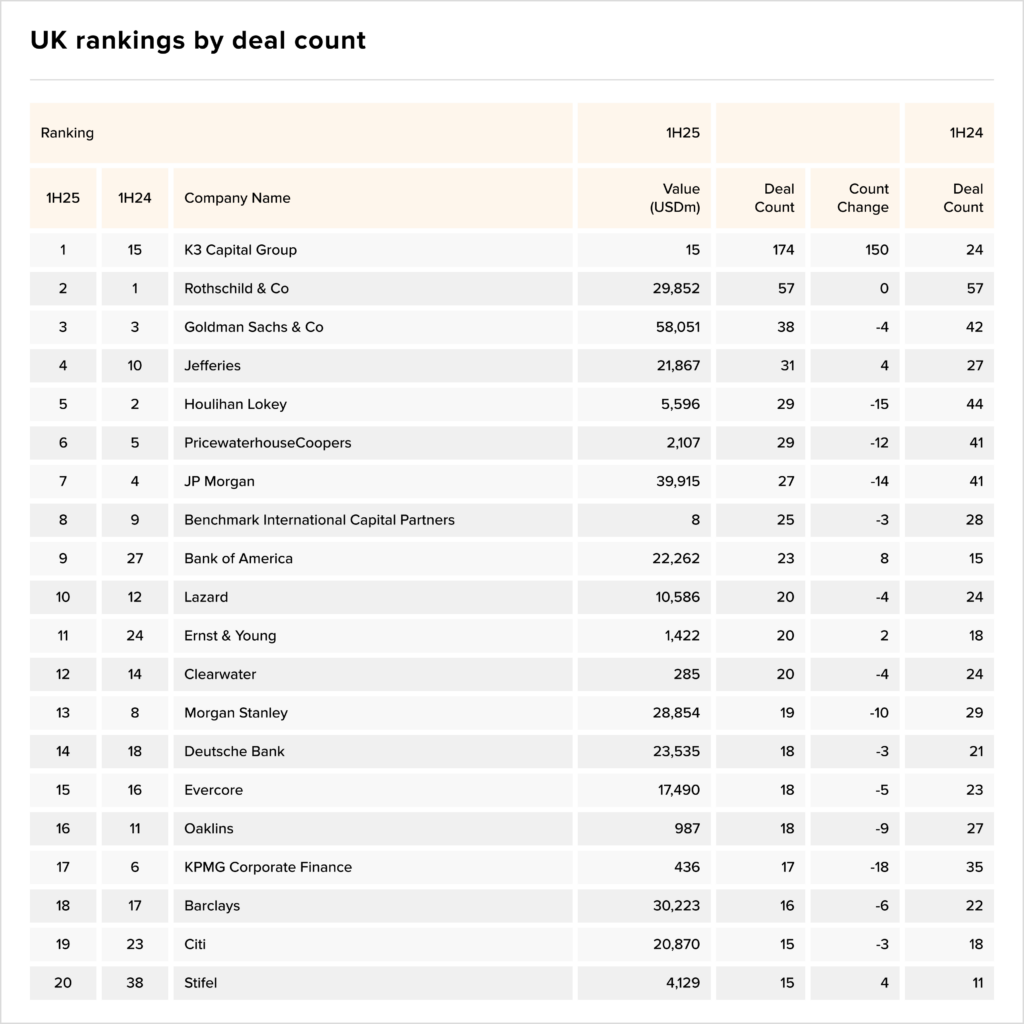The width and height of the screenshot is (1024, 1024).
Task: Select the 'K3 Capital Group' company name
Action: point(240,250)
